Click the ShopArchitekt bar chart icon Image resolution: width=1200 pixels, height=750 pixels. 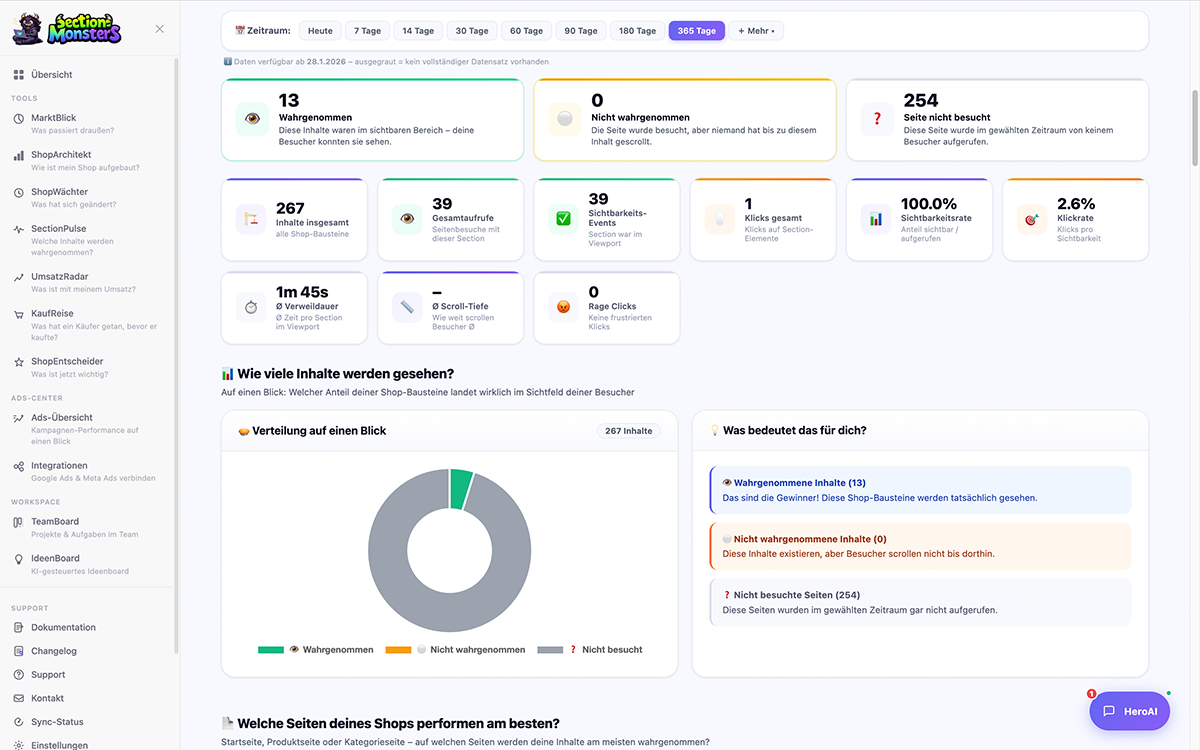tap(19, 156)
